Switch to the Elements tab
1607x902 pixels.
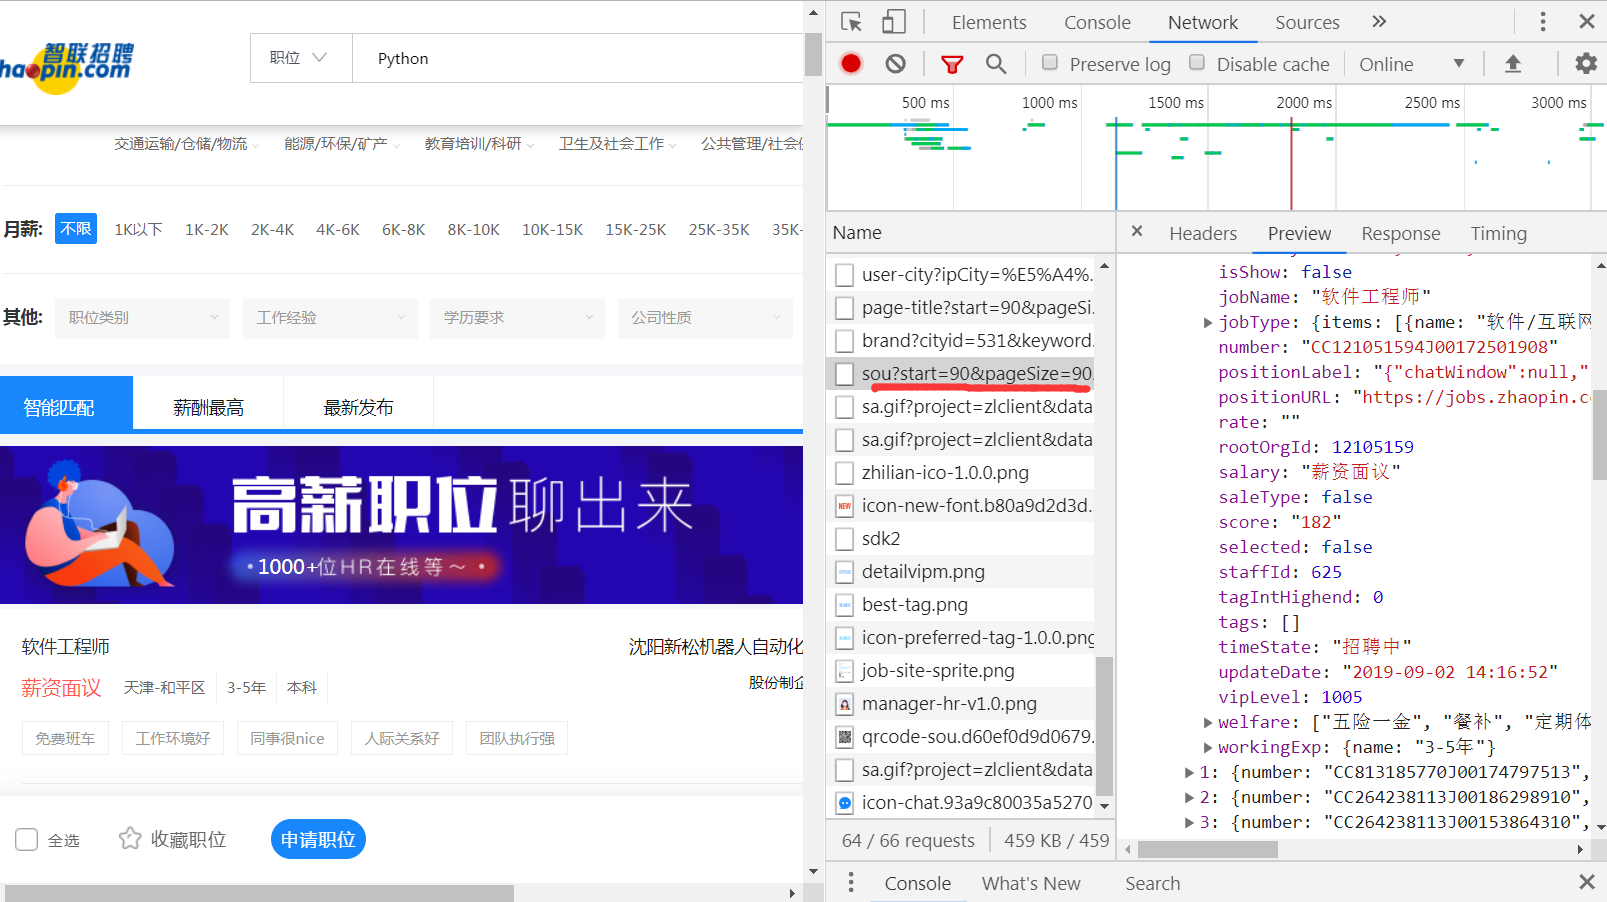pos(989,22)
